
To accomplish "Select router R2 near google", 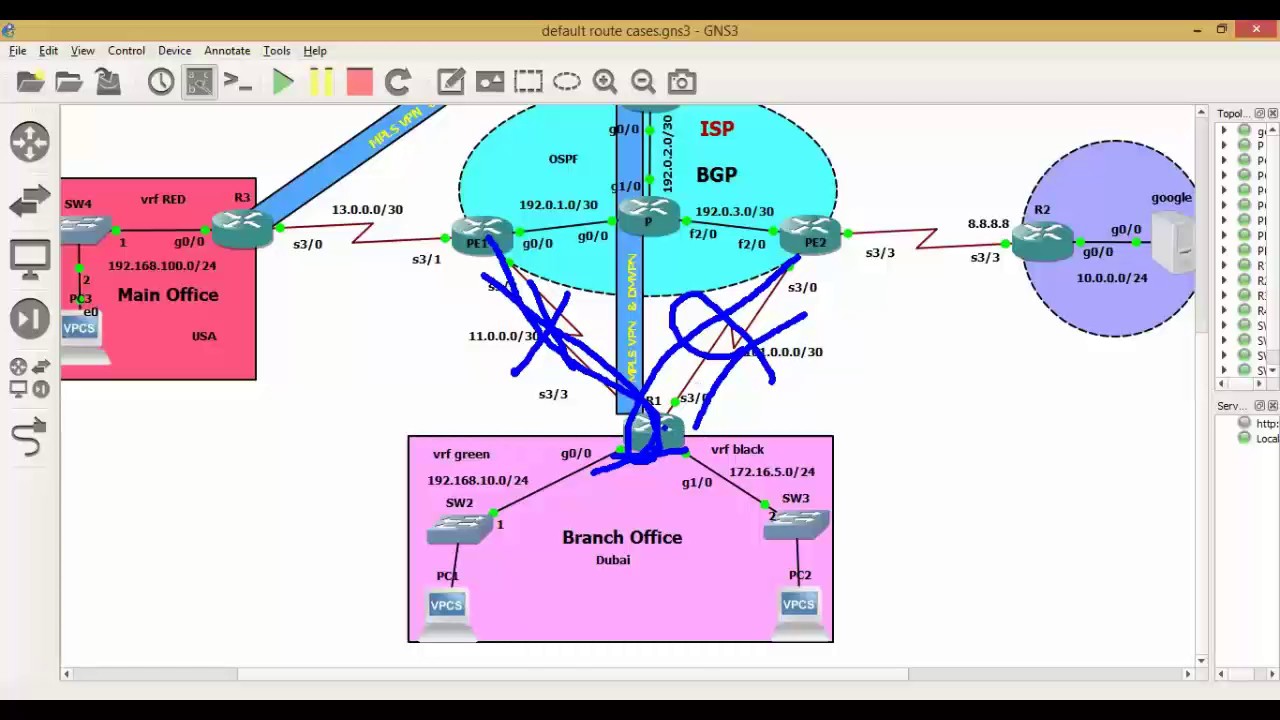I will coord(1042,241).
